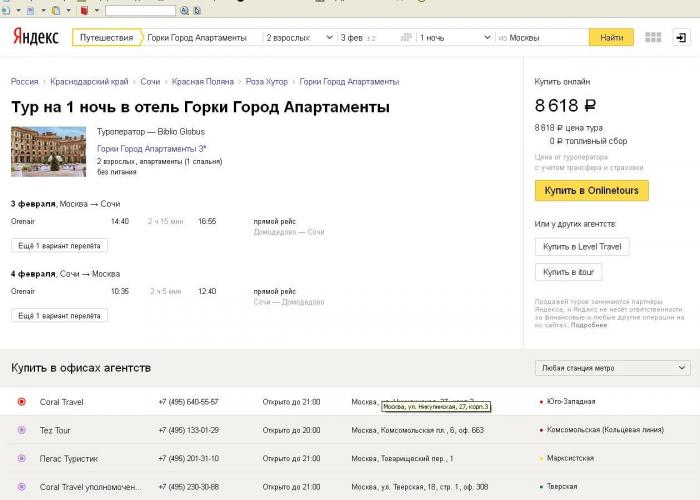Open the Горки Город Апартаменты 3* hotel link

tap(152, 149)
